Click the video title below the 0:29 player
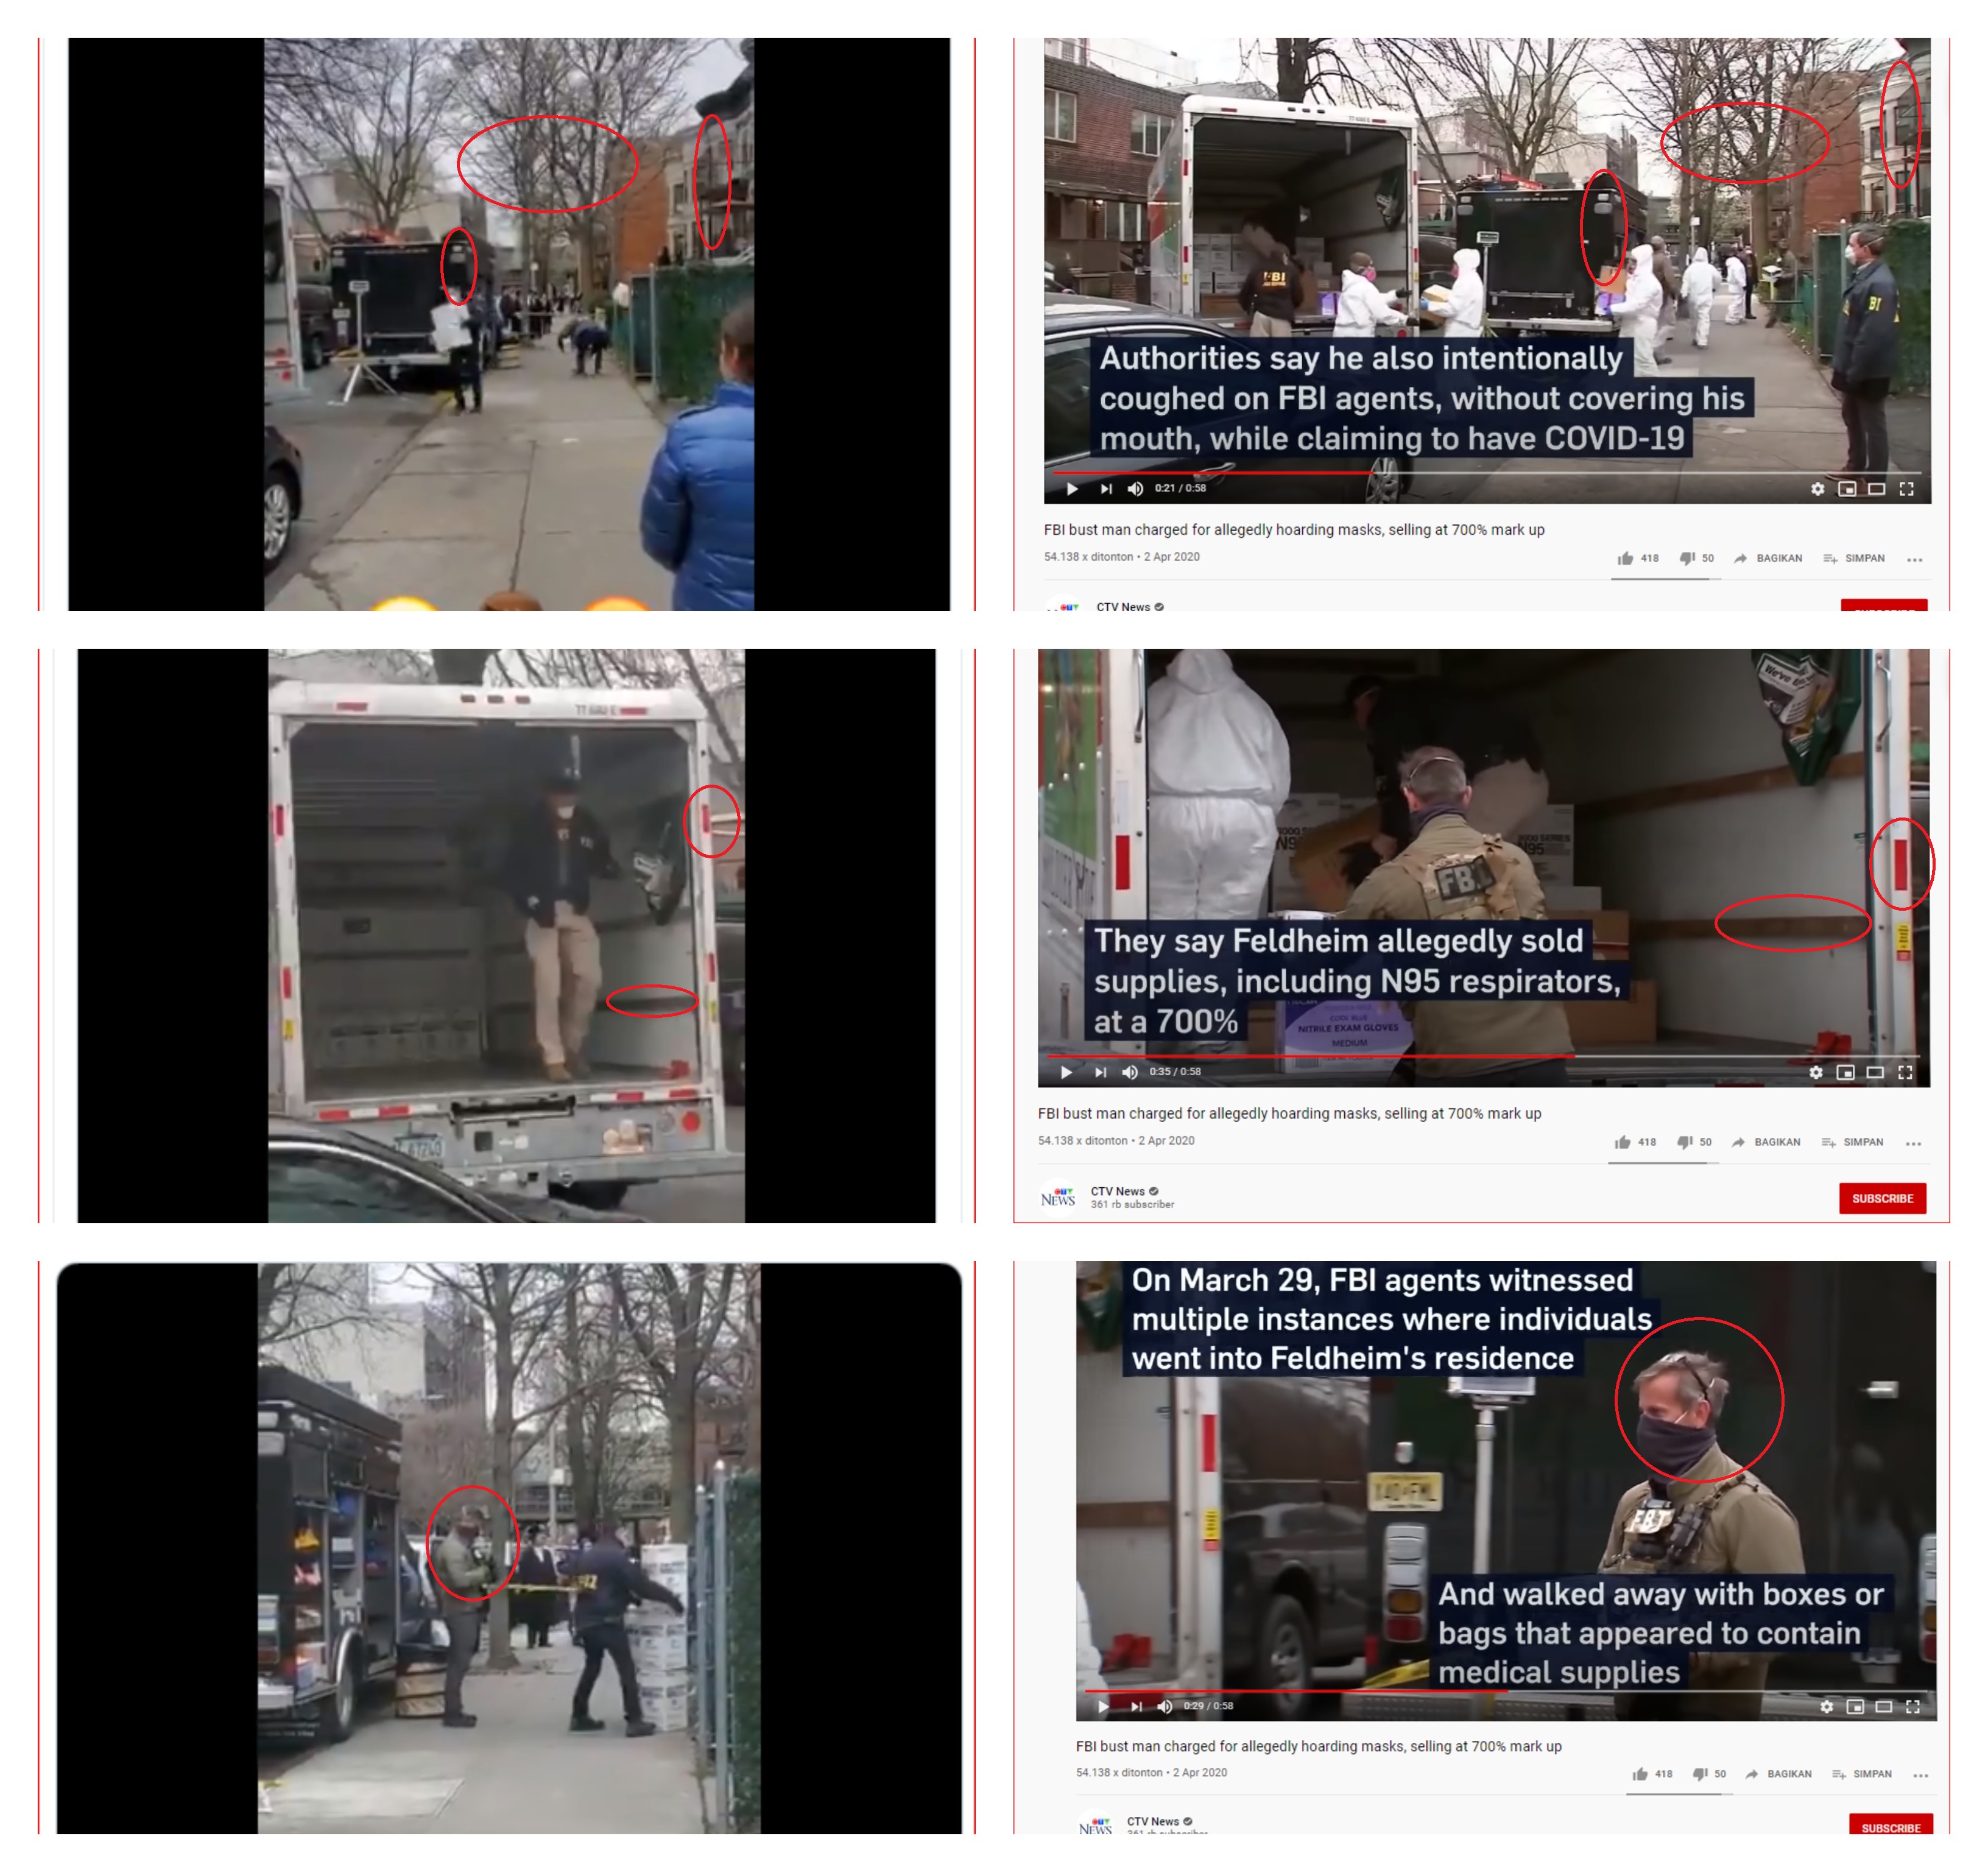Image resolution: width=1988 pixels, height=1872 pixels. pyautogui.click(x=1318, y=1746)
